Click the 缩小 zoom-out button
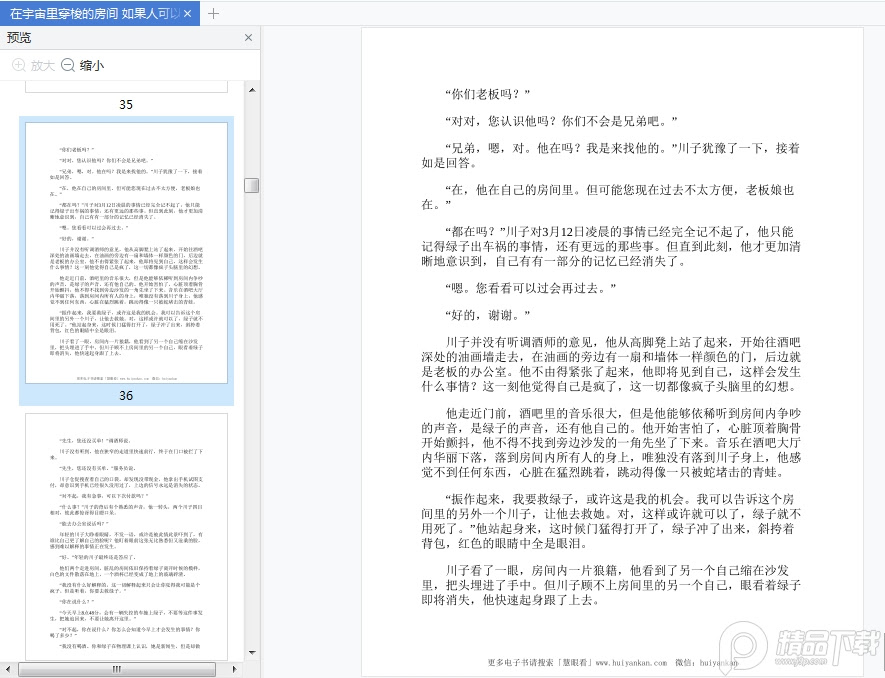This screenshot has height=678, width=885. click(82, 65)
